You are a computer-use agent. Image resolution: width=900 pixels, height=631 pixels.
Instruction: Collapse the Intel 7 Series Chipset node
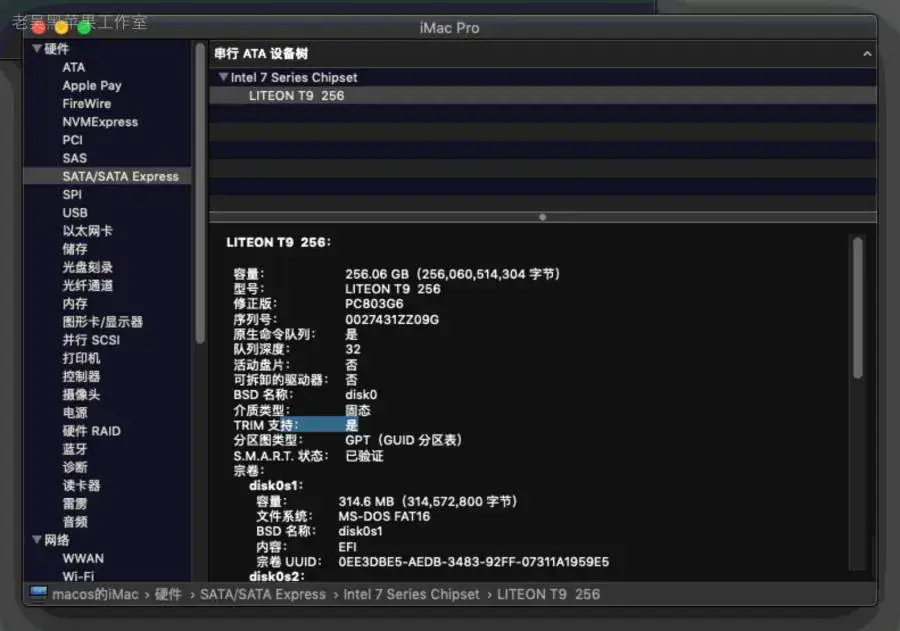click(223, 77)
